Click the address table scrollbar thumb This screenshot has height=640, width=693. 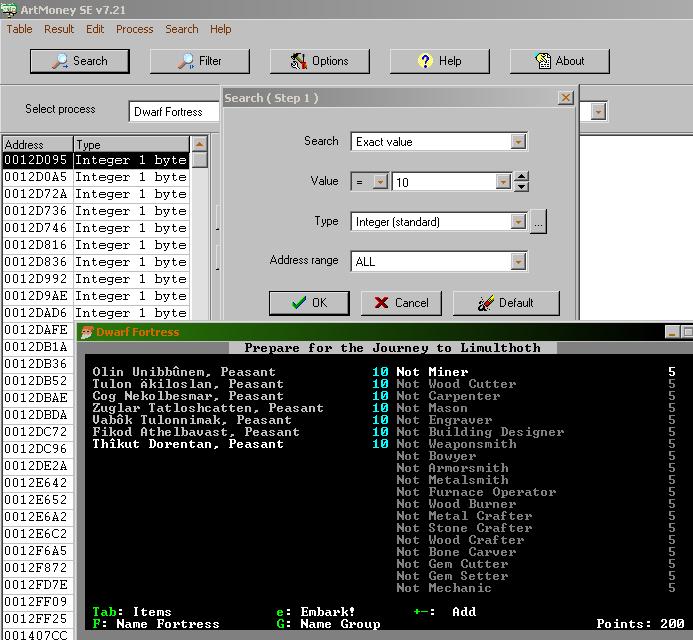click(x=200, y=160)
